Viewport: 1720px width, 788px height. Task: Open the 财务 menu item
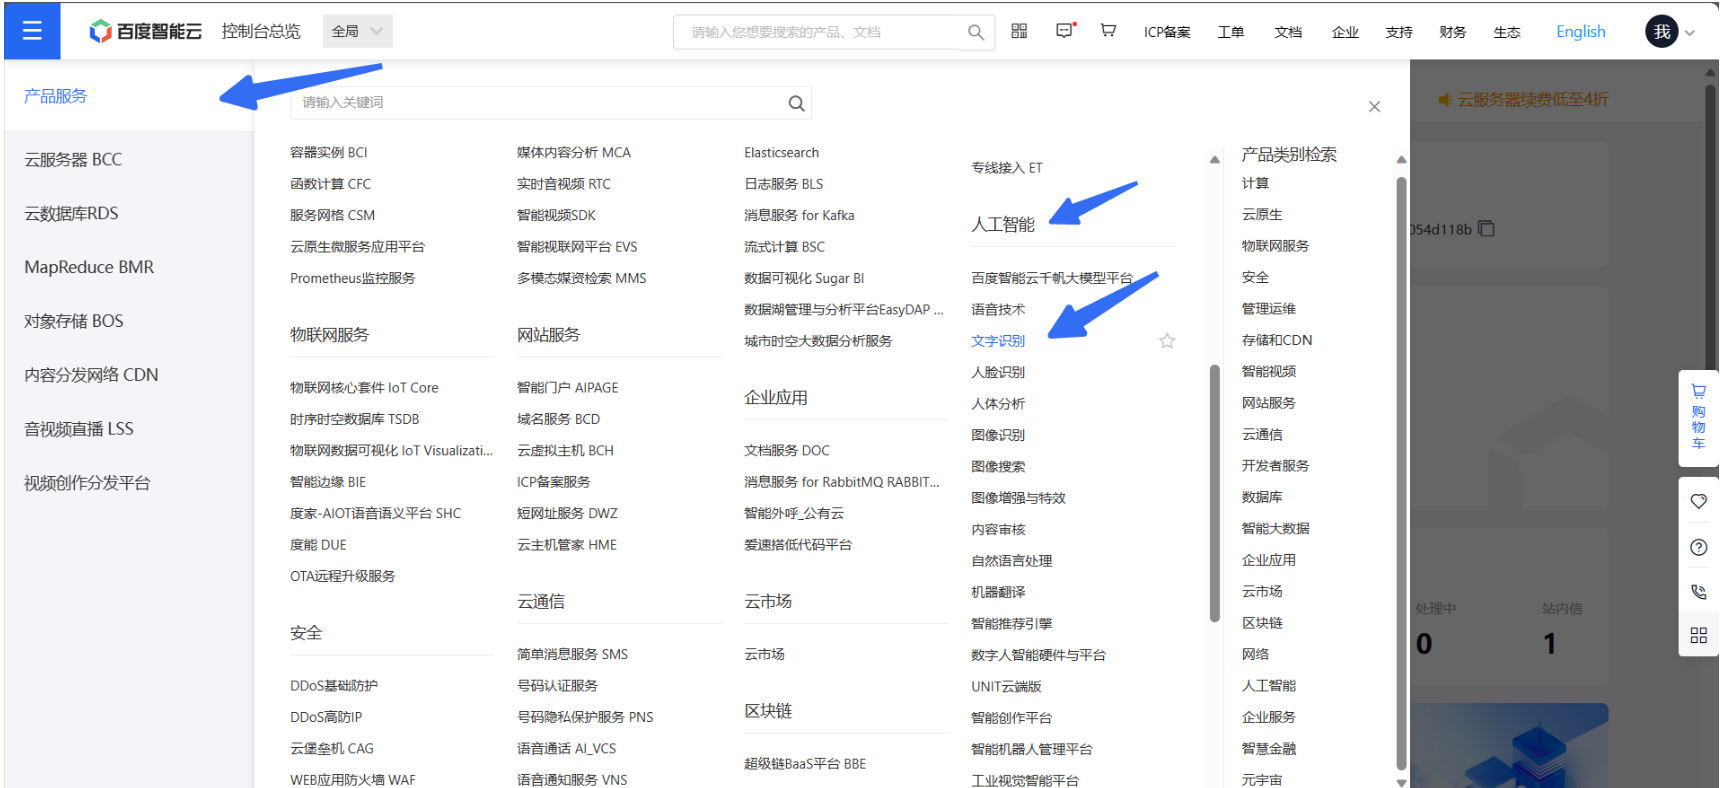[1453, 32]
